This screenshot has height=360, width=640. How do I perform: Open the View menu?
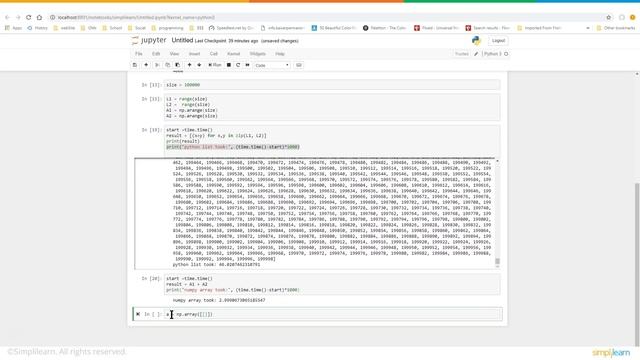pyautogui.click(x=174, y=53)
